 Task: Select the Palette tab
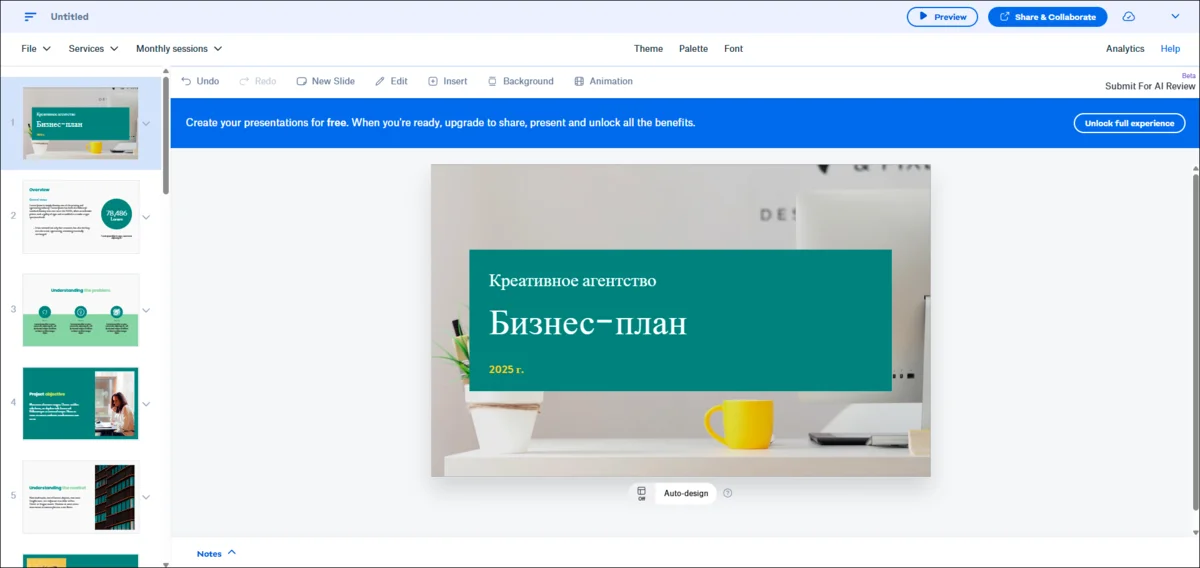(x=693, y=48)
